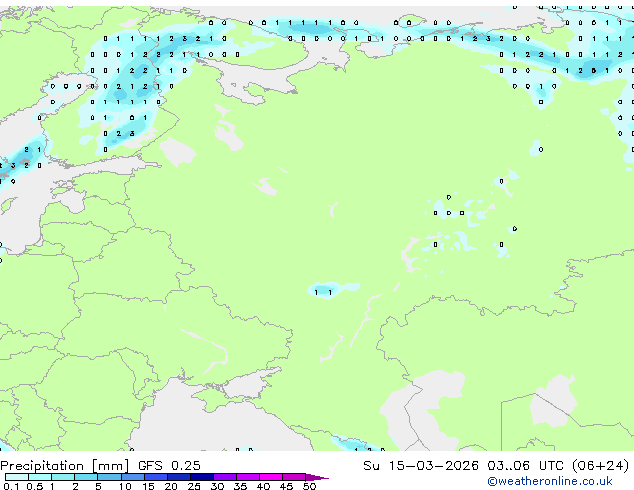Image resolution: width=634 pixels, height=490 pixels.
Task: Choose the magenta swatch between 40 and 45
Action: click(x=271, y=477)
